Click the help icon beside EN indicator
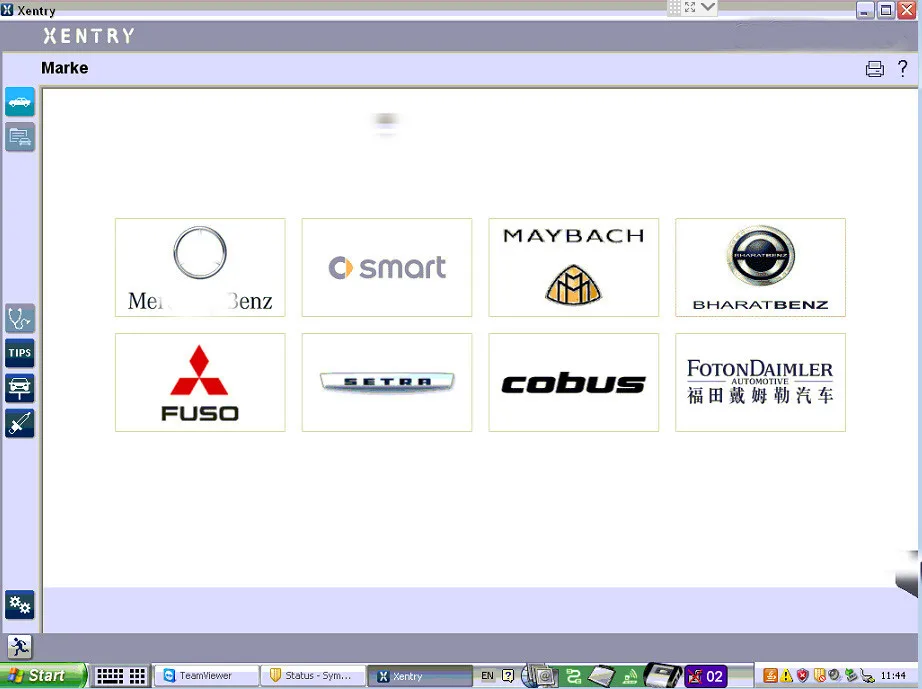 pyautogui.click(x=508, y=676)
